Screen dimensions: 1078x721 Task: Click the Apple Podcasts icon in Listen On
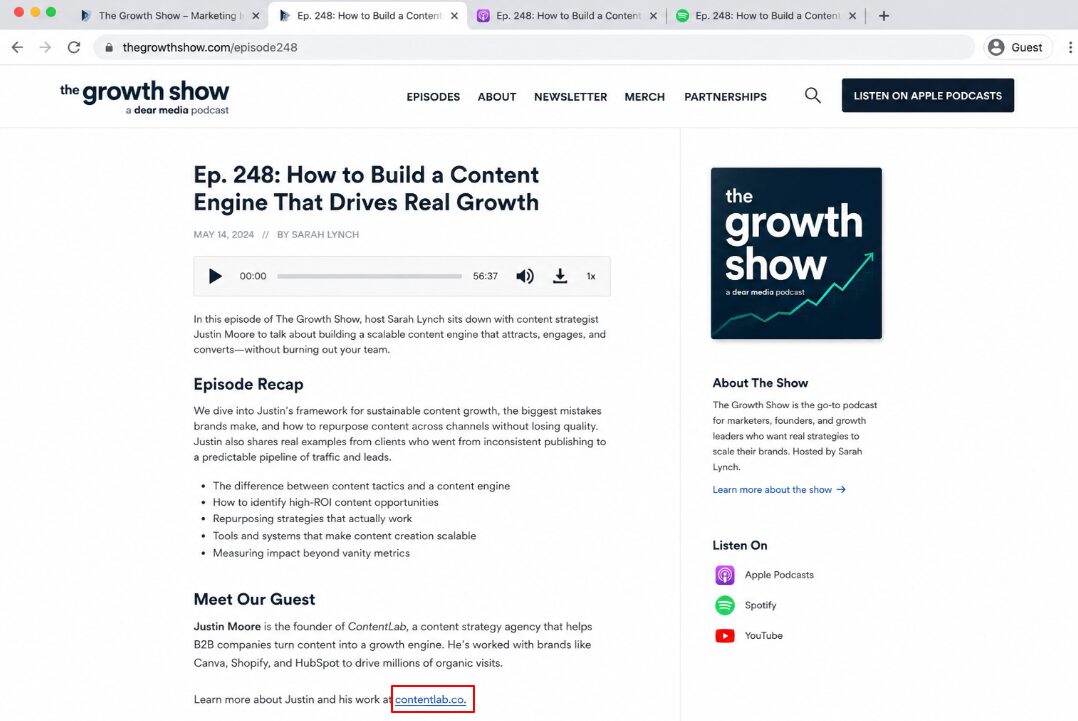(x=725, y=575)
